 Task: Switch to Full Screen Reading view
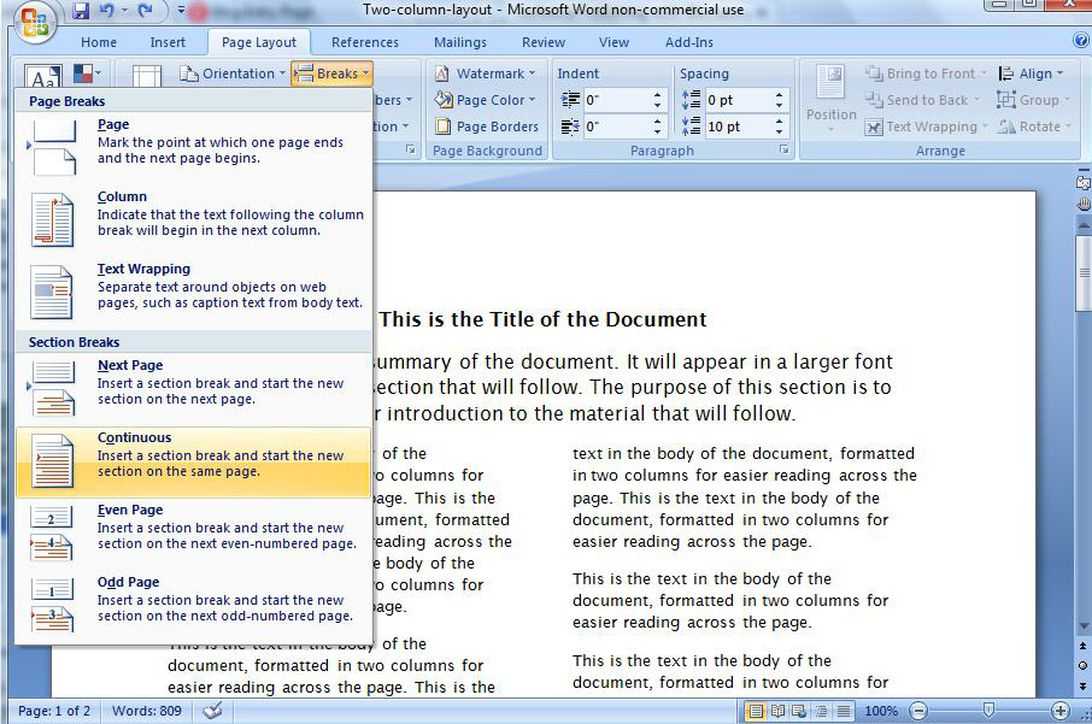click(777, 711)
